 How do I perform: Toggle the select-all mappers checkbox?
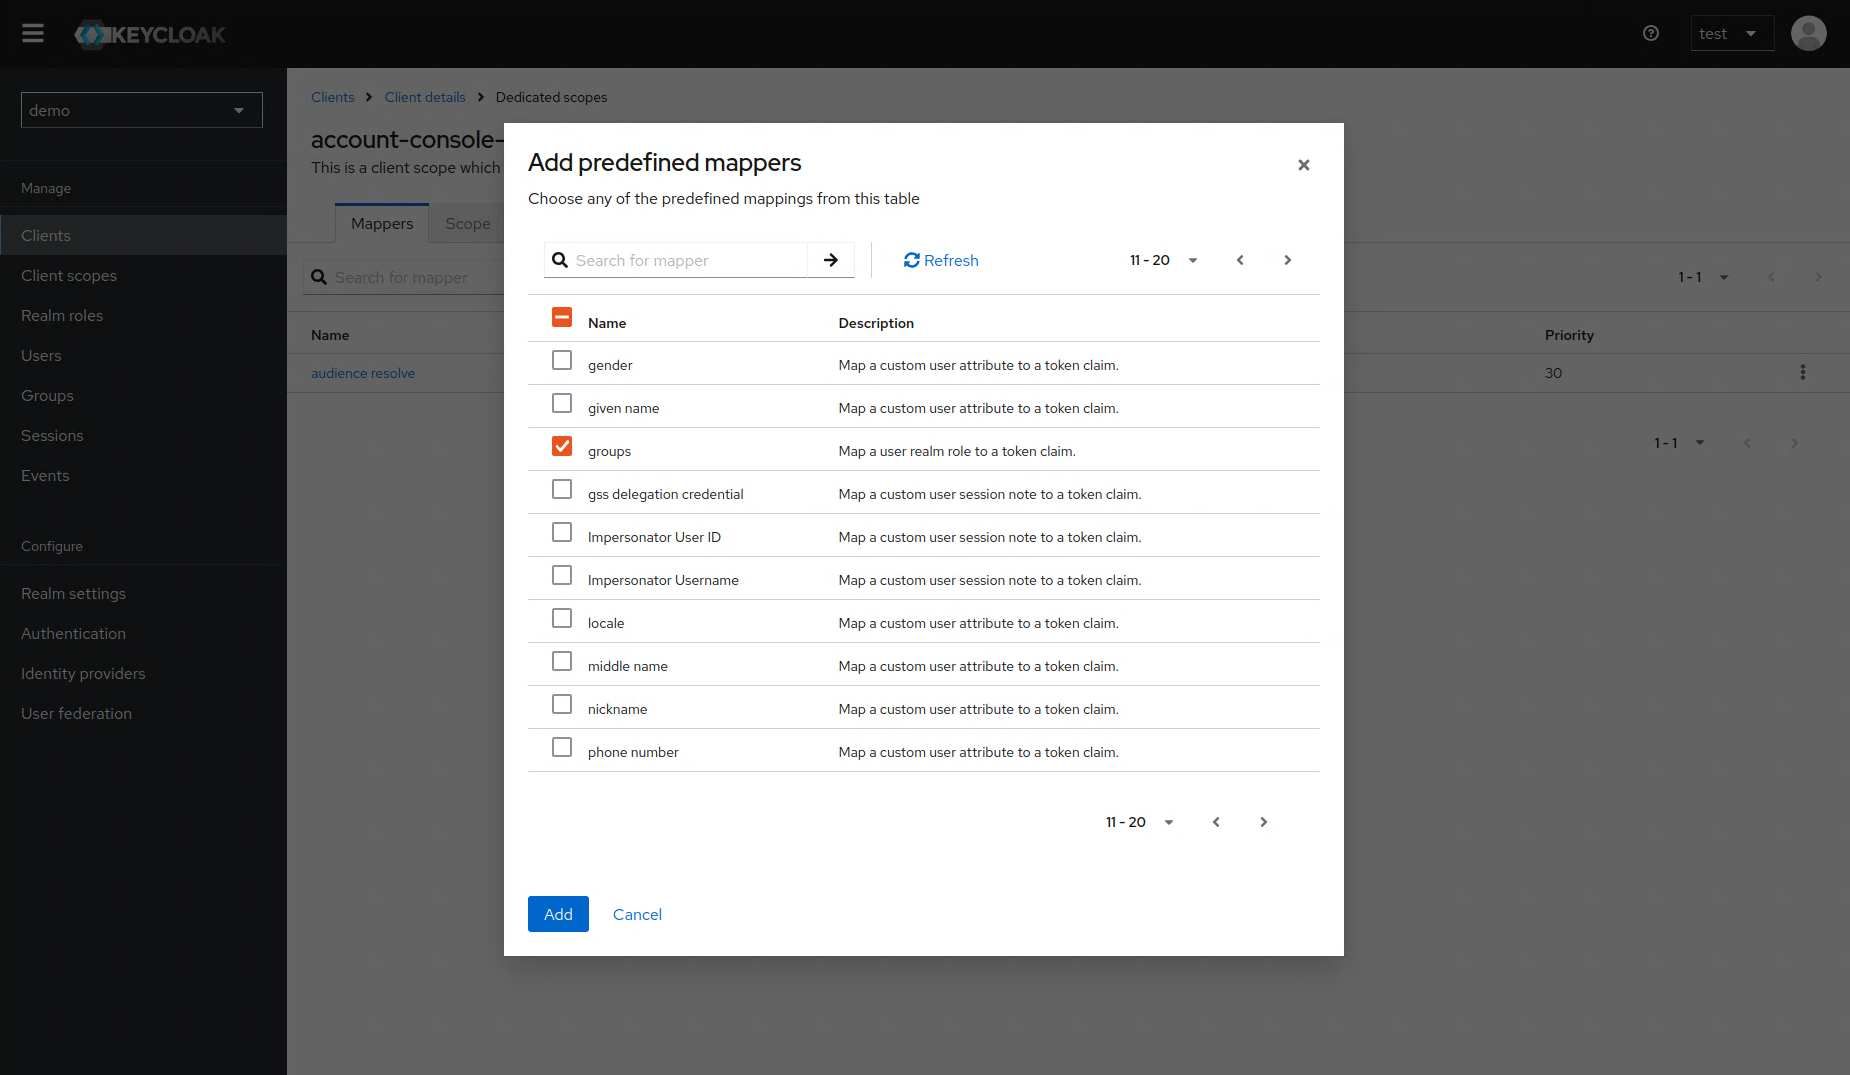click(x=562, y=317)
